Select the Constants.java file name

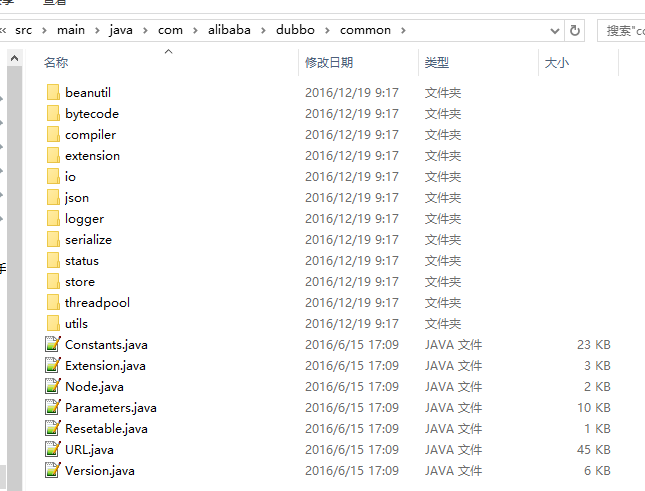pyautogui.click(x=106, y=345)
